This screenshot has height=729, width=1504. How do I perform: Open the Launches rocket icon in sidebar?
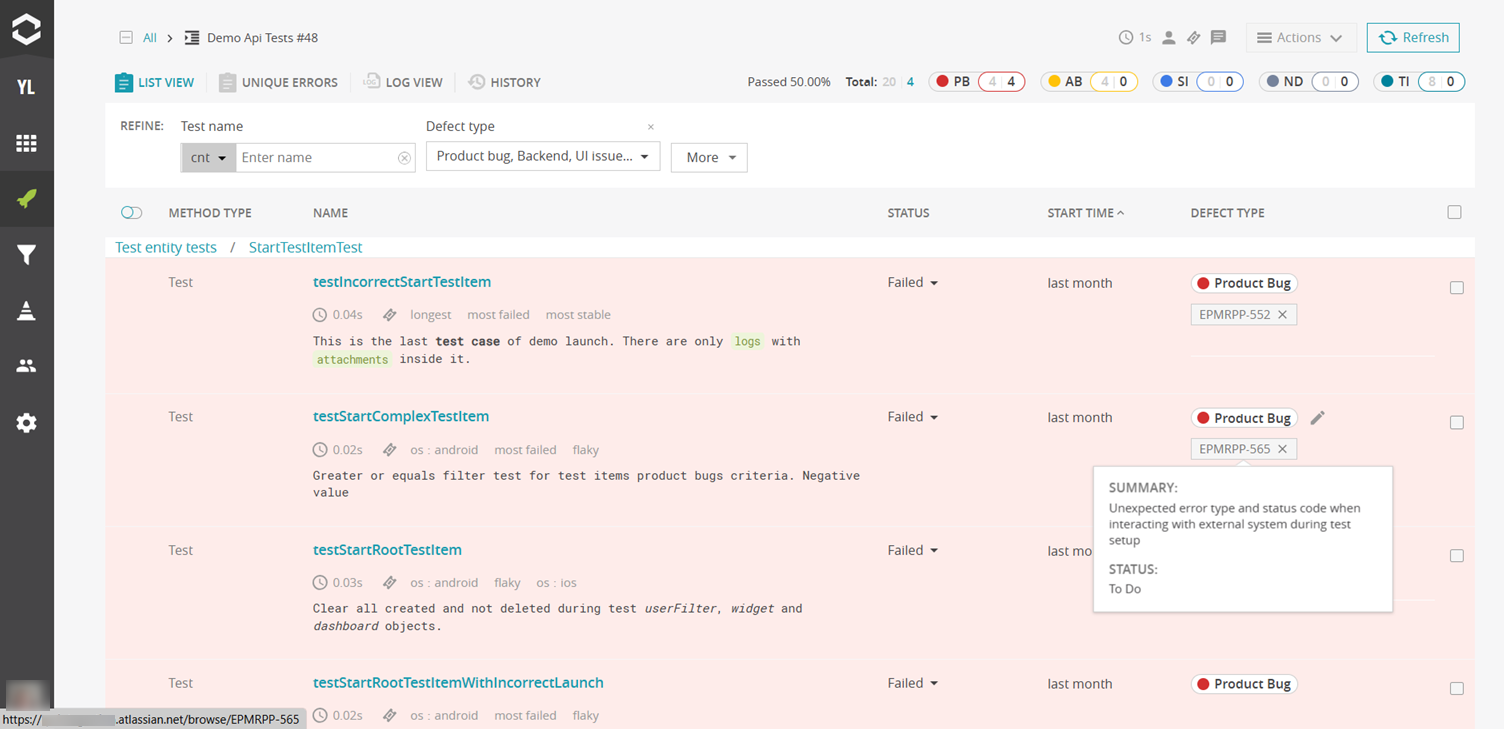(x=26, y=198)
